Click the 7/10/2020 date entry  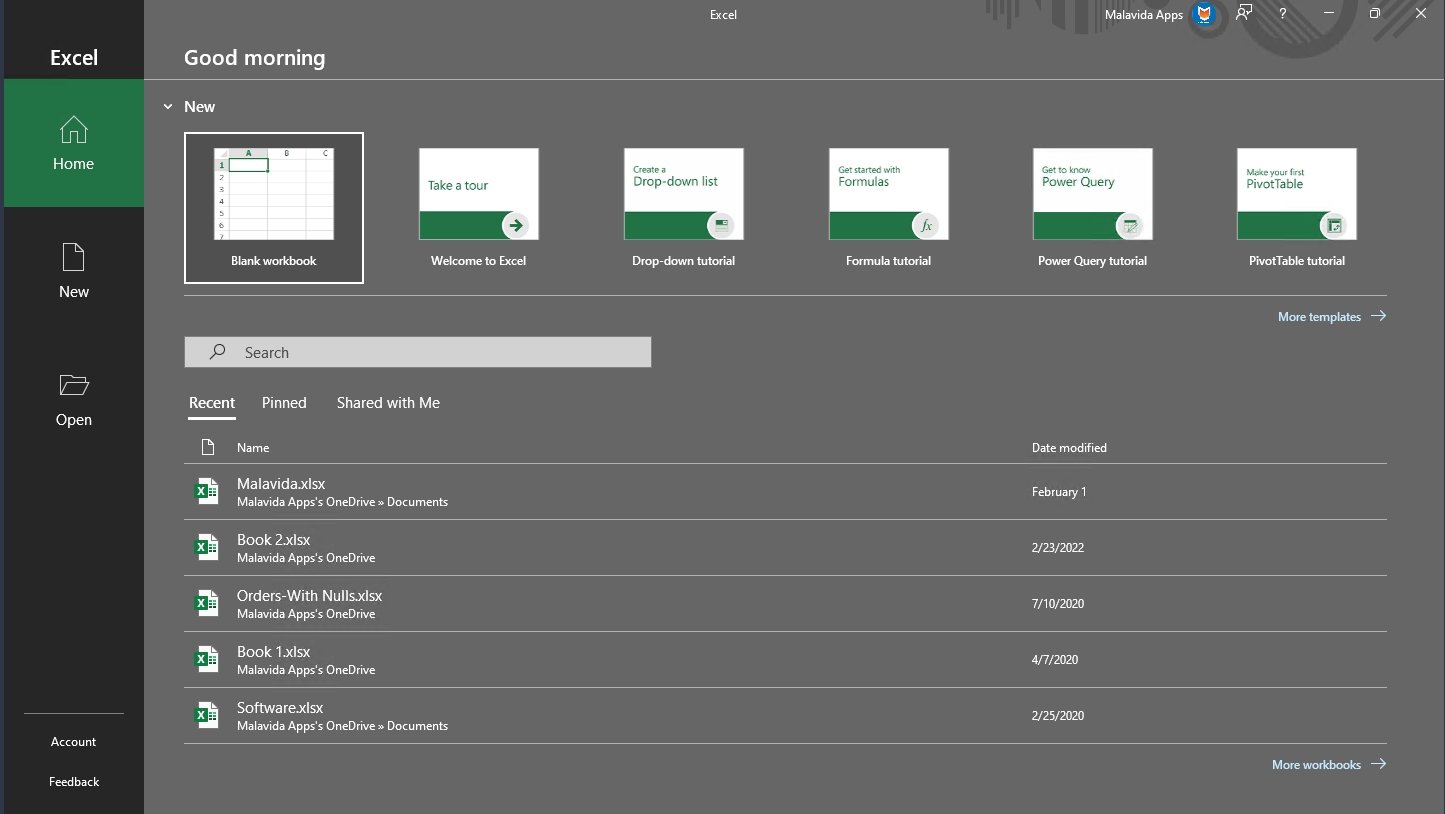1058,604
